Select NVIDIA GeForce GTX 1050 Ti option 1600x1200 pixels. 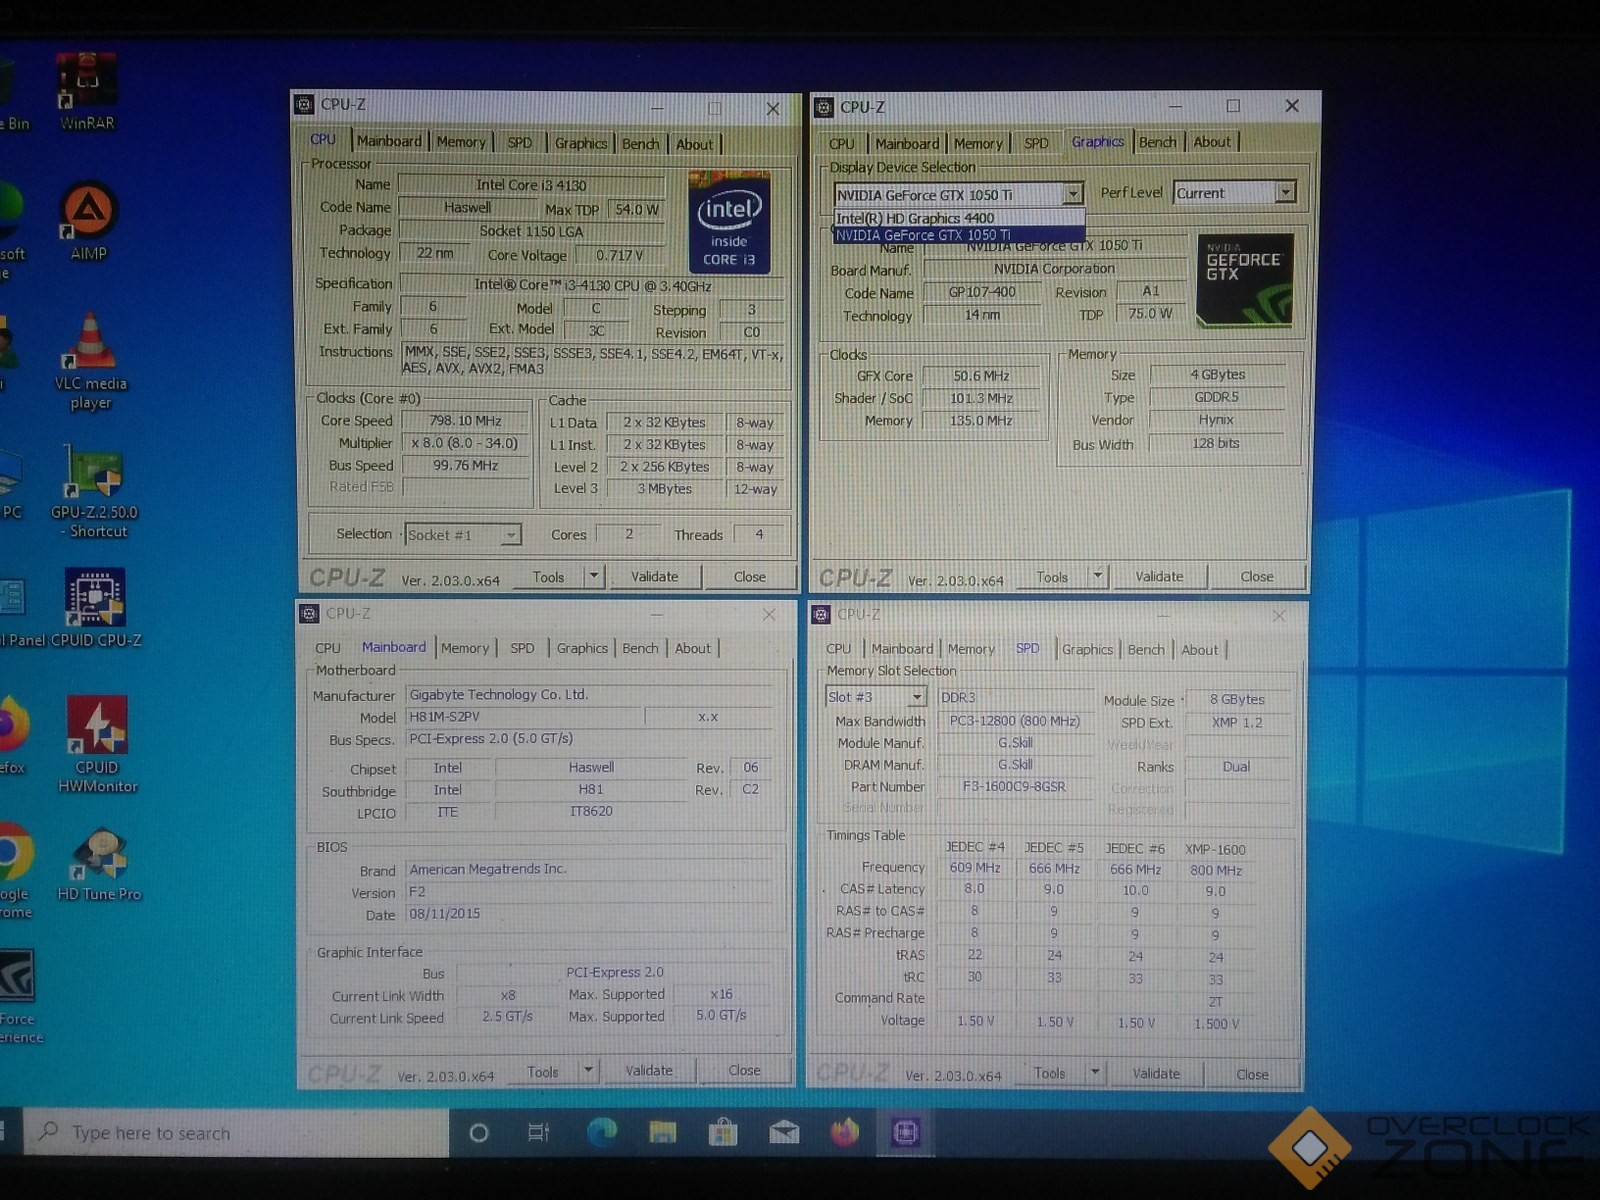click(x=958, y=235)
